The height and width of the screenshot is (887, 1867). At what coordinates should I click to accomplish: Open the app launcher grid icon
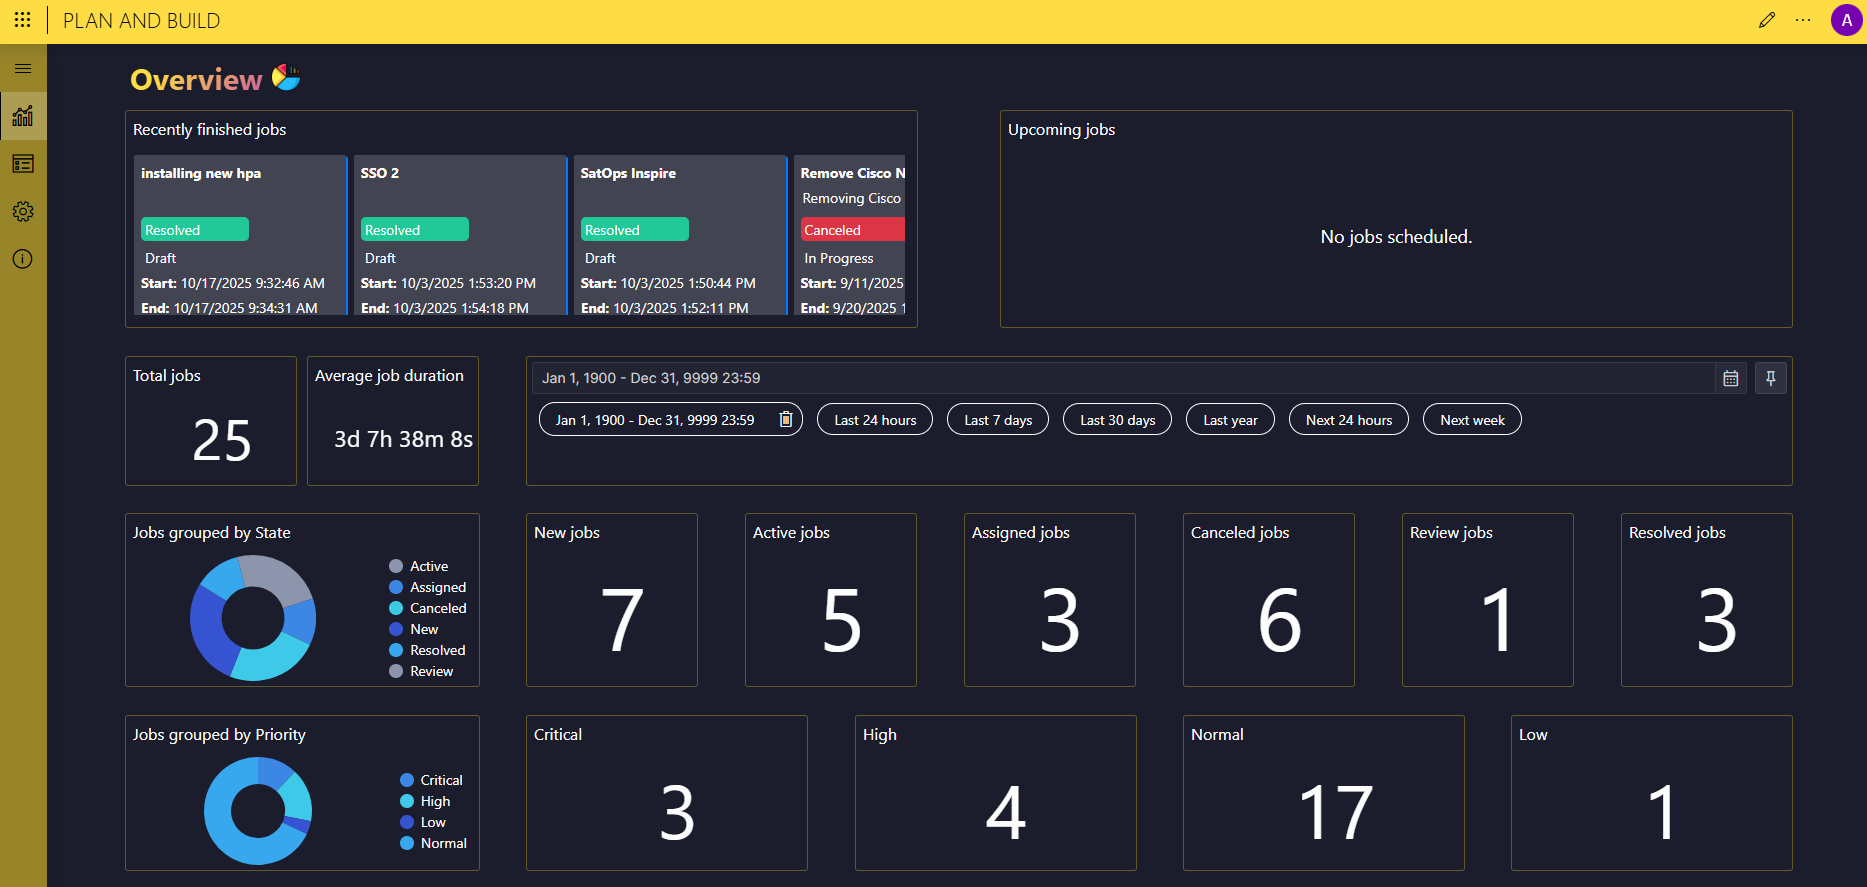coord(22,20)
